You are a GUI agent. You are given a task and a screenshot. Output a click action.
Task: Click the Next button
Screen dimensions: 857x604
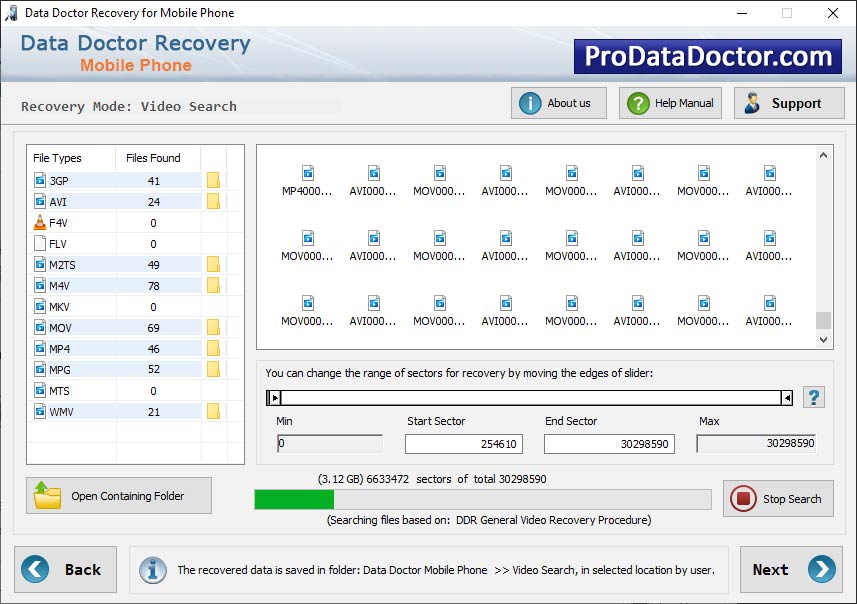[790, 569]
